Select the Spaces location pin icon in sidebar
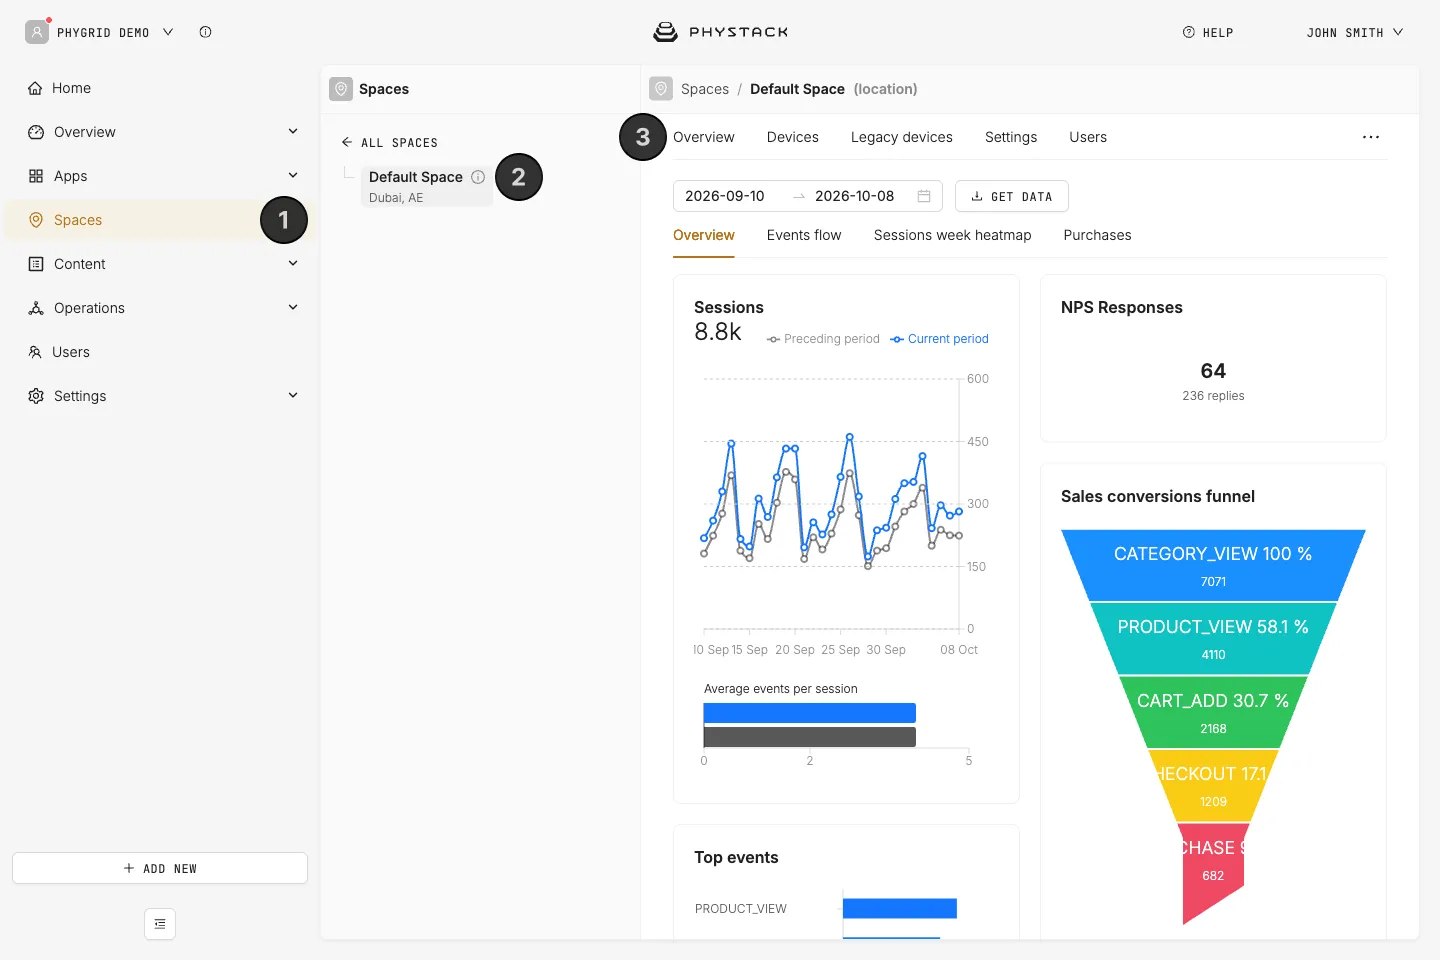 36,220
